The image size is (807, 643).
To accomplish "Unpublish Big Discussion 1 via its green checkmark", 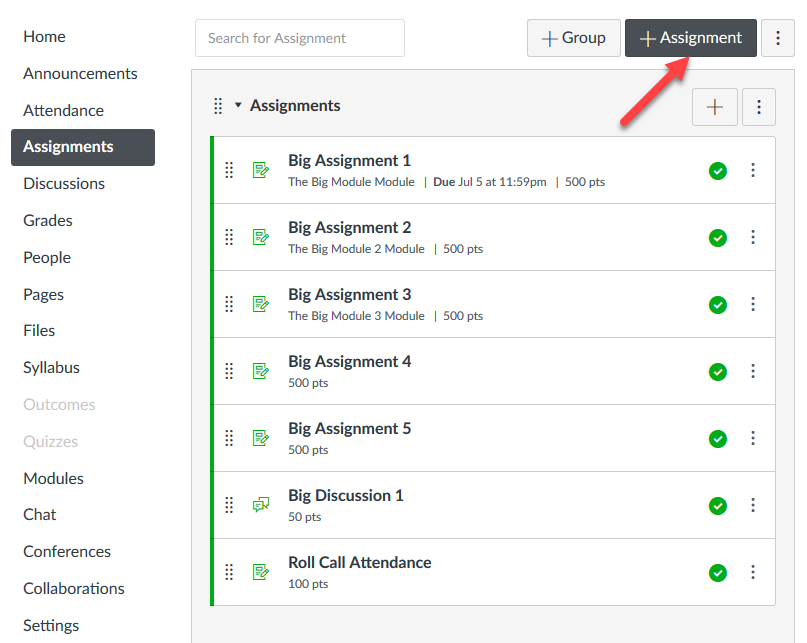I will tap(717, 505).
